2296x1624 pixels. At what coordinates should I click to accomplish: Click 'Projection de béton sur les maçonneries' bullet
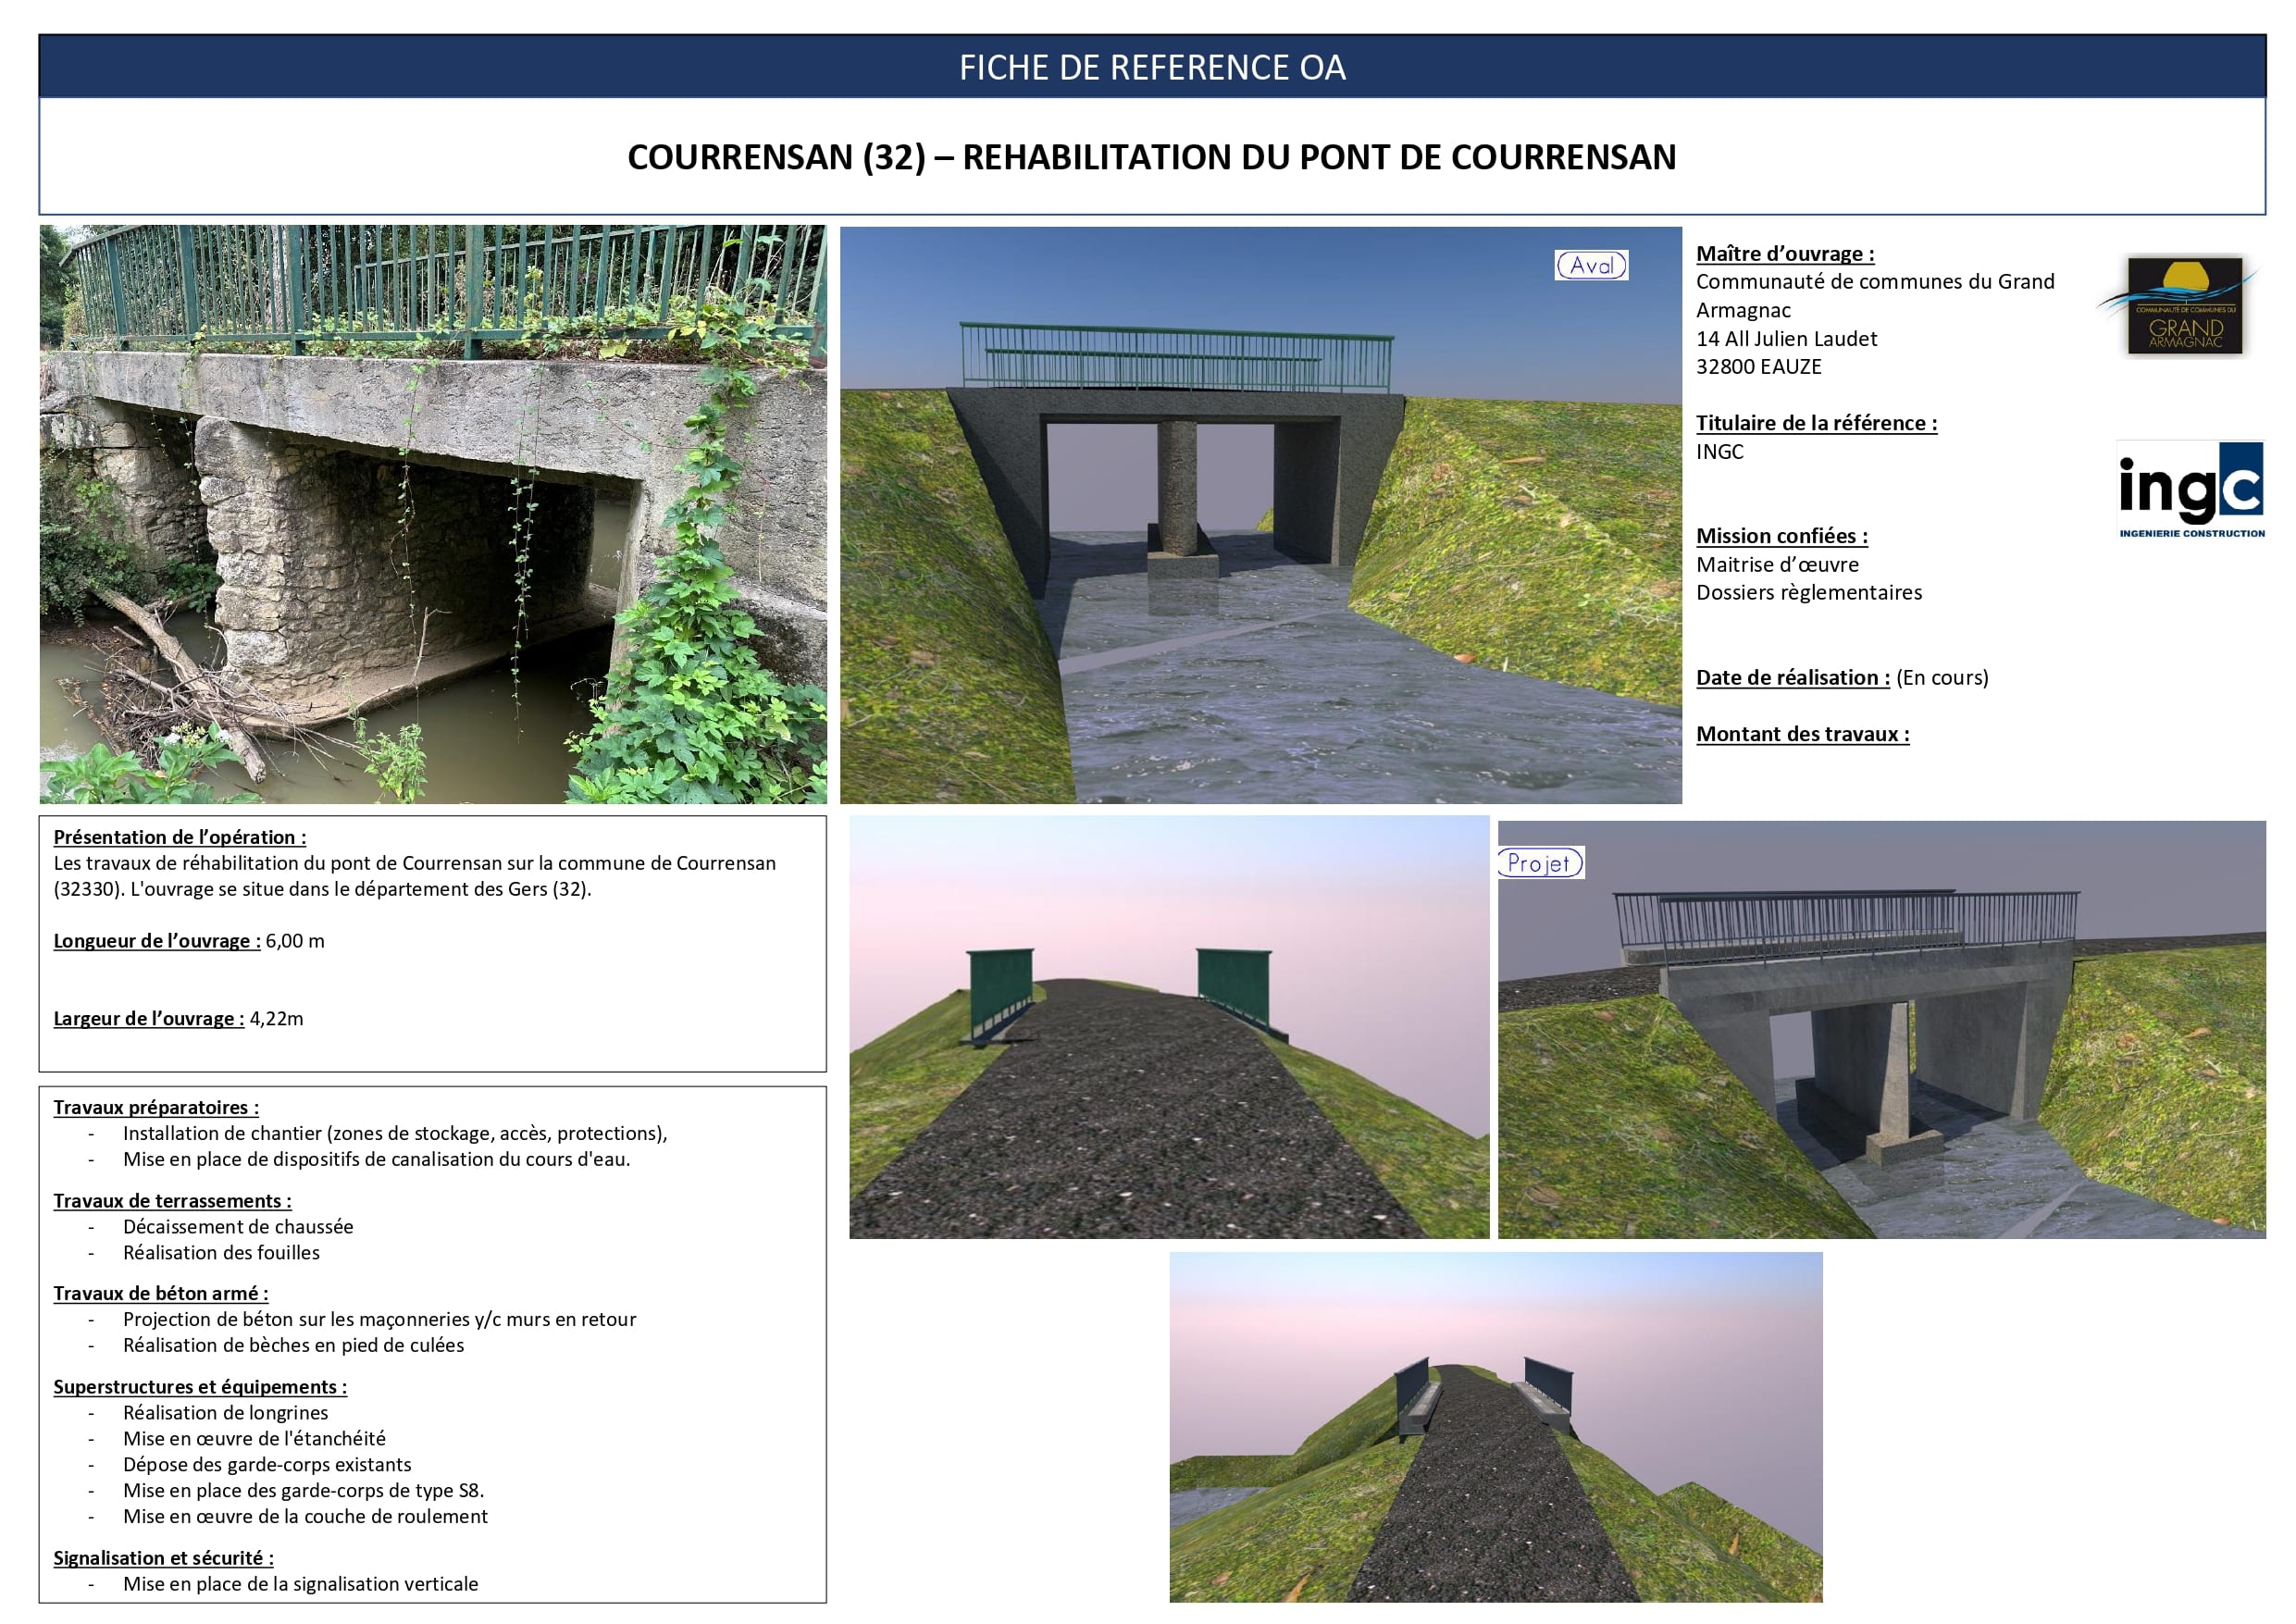point(379,1320)
